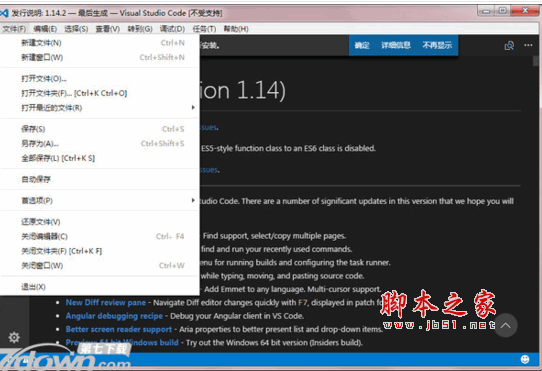Viewport: 542px width, 371px height.
Task: Close the Visual Studio Code window
Action: click(525, 11)
